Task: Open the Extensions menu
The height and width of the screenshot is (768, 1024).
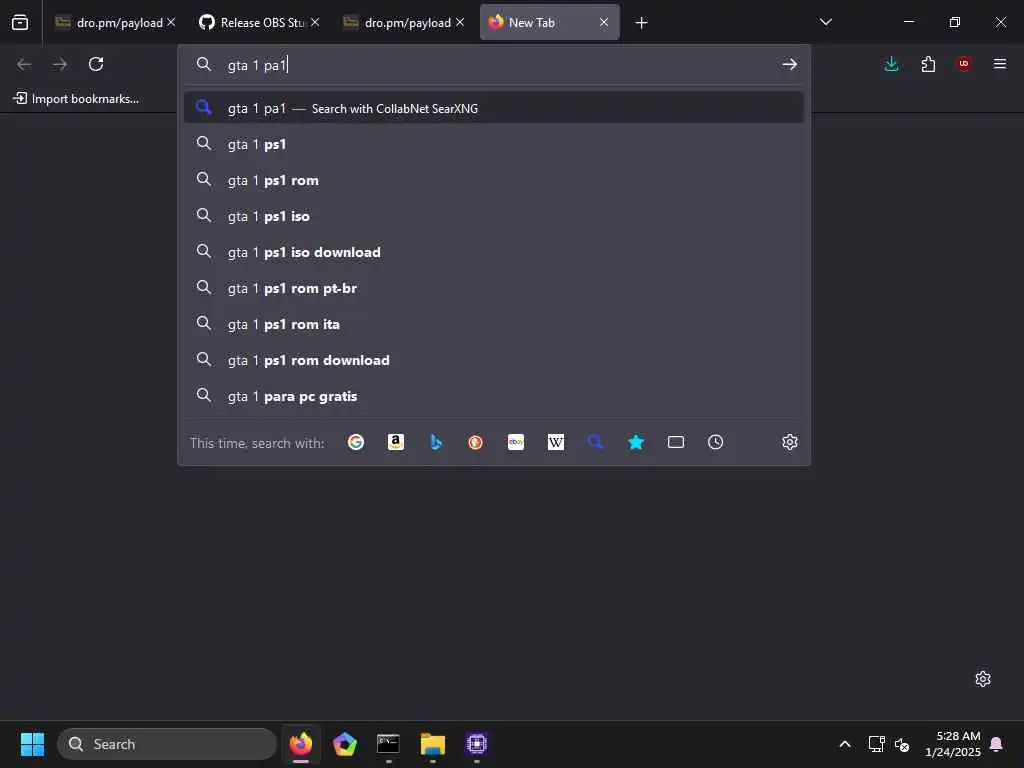Action: pos(928,64)
